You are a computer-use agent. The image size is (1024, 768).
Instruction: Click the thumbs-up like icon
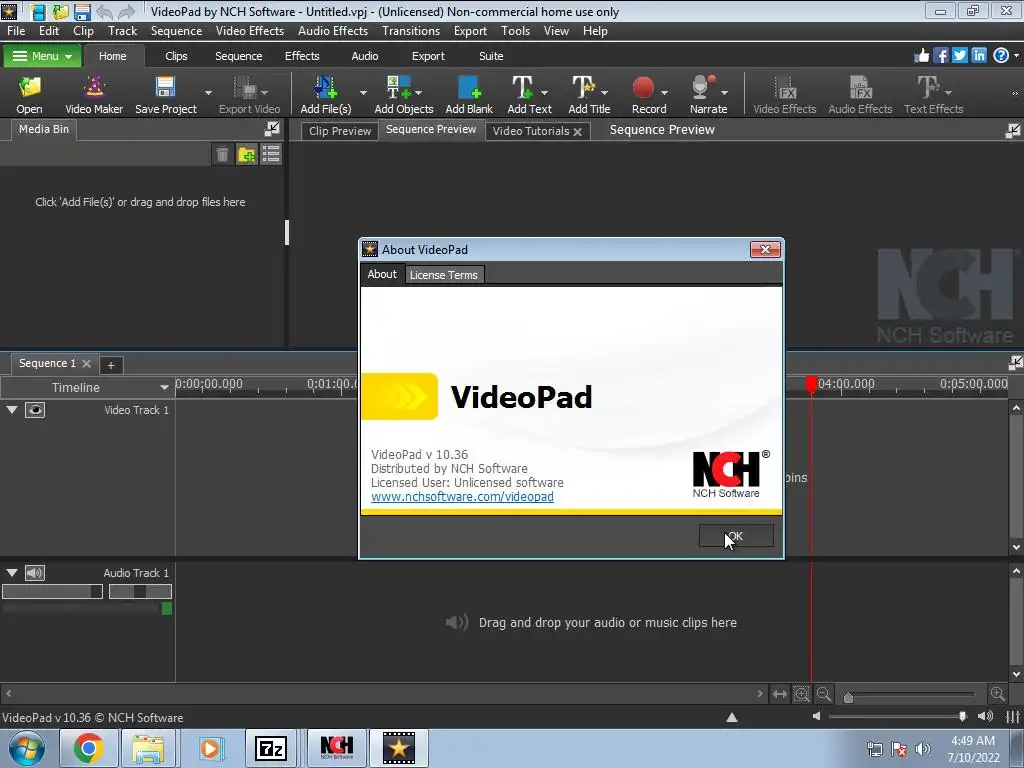pyautogui.click(x=921, y=56)
